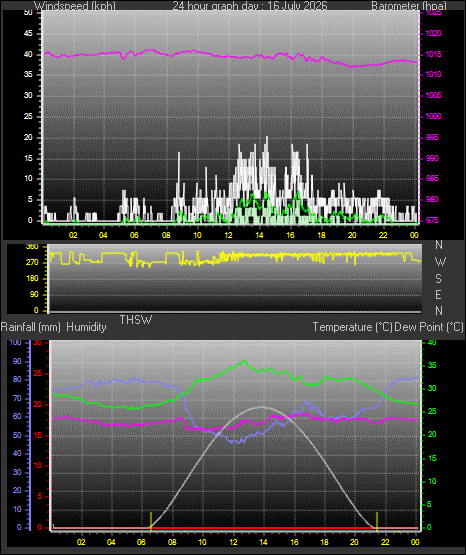
Task: Click the Rainfall (mm) label
Action: (x=30, y=327)
